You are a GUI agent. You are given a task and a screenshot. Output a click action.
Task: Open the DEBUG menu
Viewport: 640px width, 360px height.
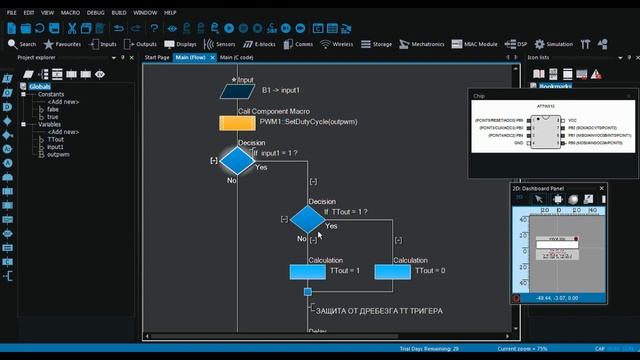96,13
